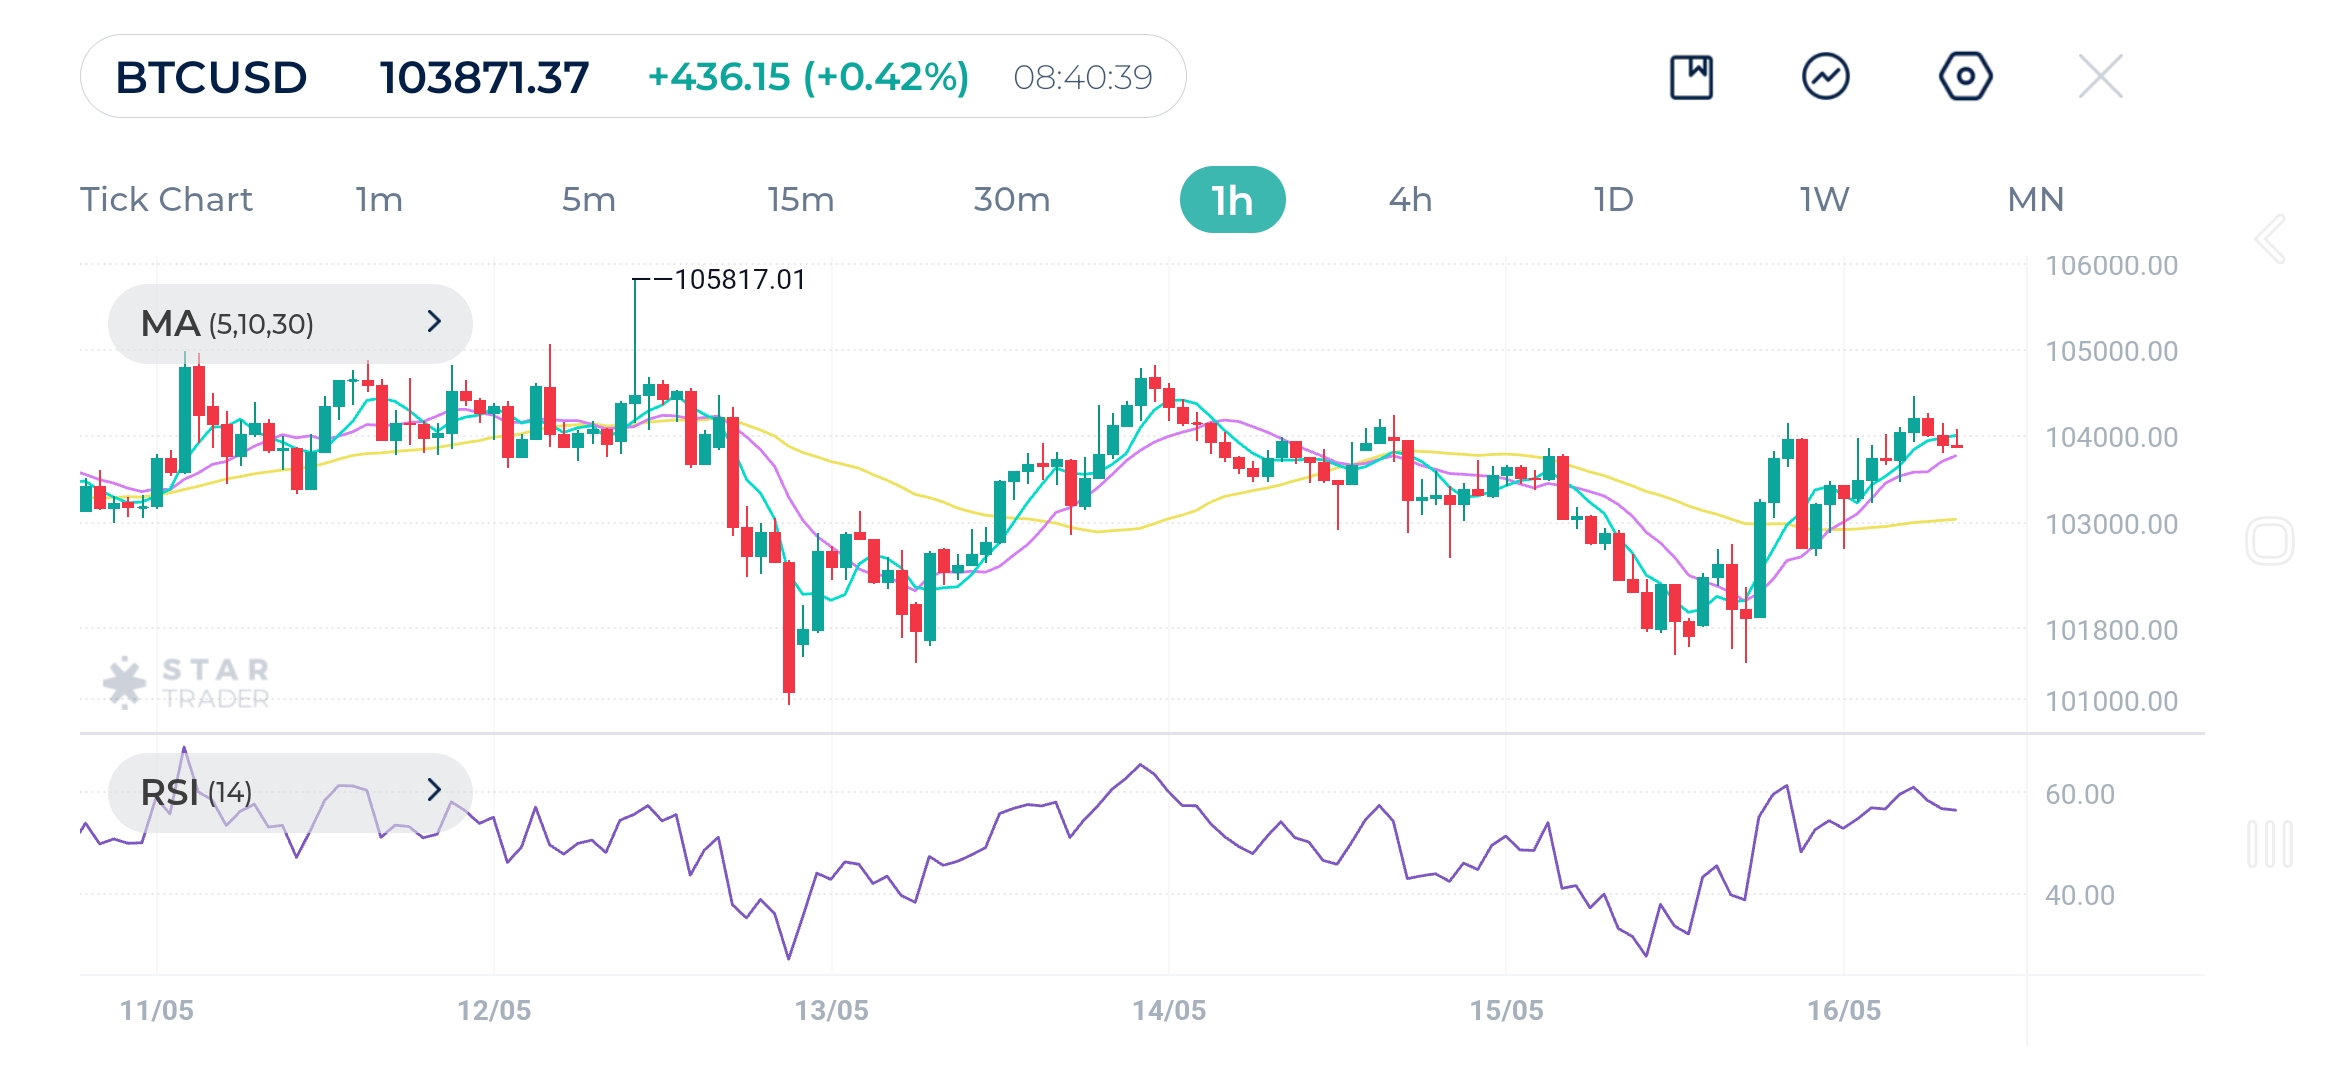Close the chart with the X icon

click(x=2103, y=75)
